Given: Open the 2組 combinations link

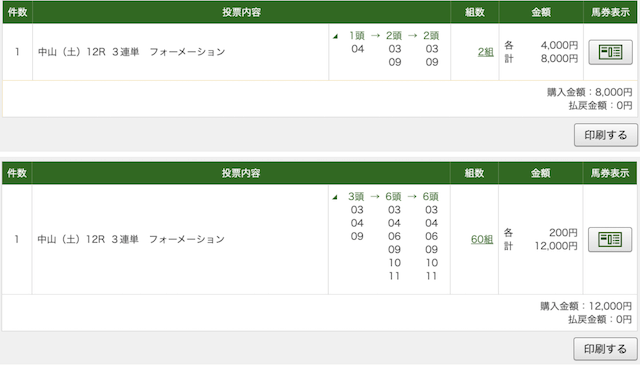Looking at the screenshot, I should 486,52.
